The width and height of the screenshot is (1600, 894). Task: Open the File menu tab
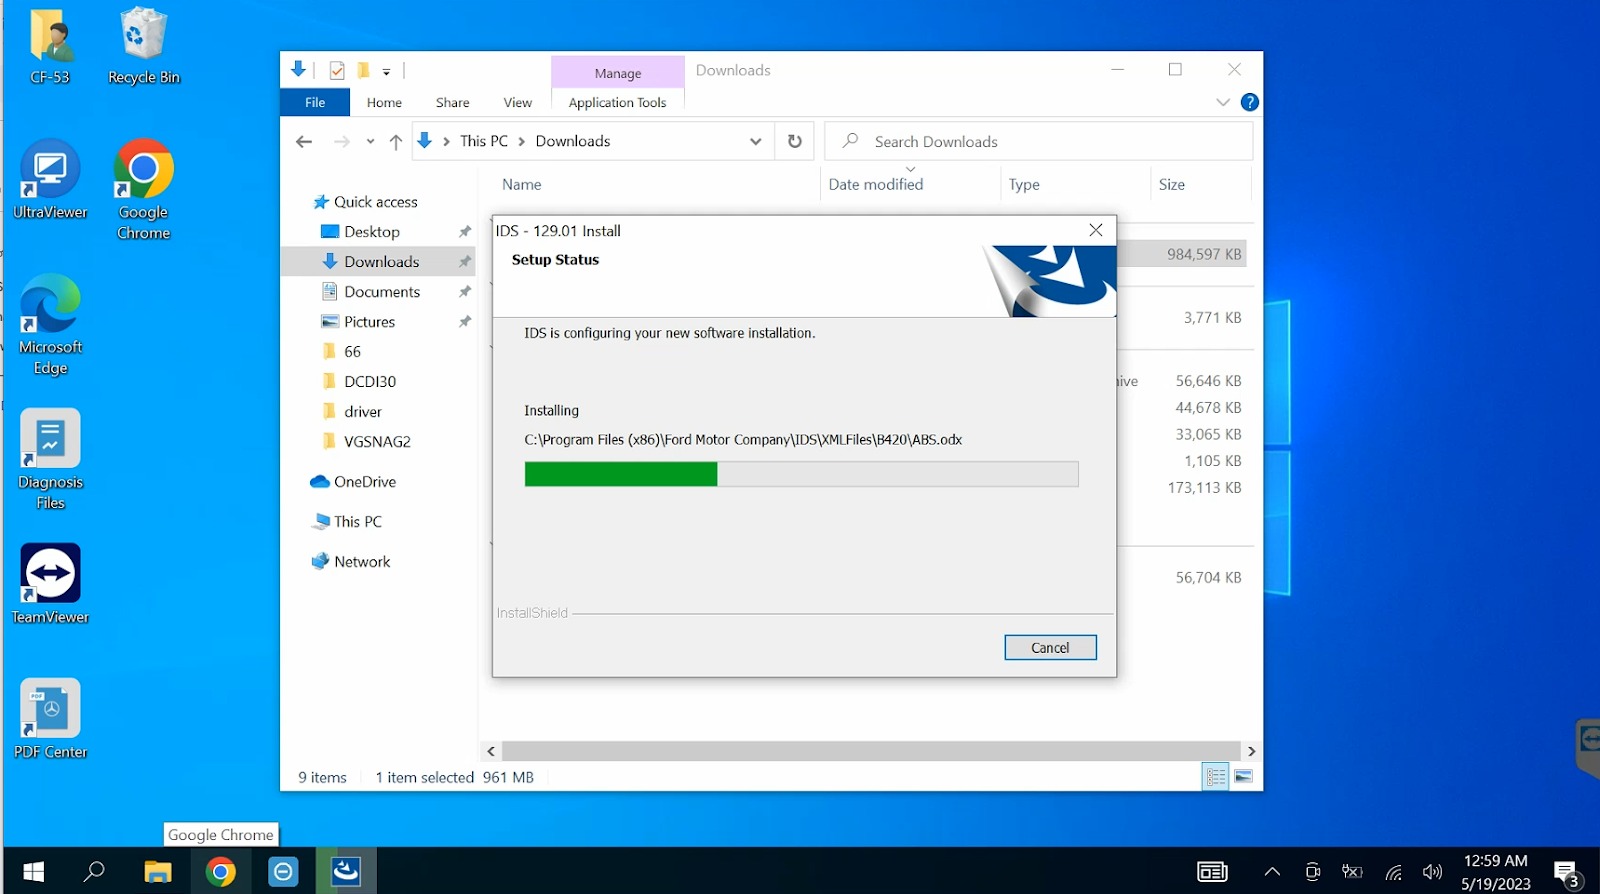click(x=315, y=102)
